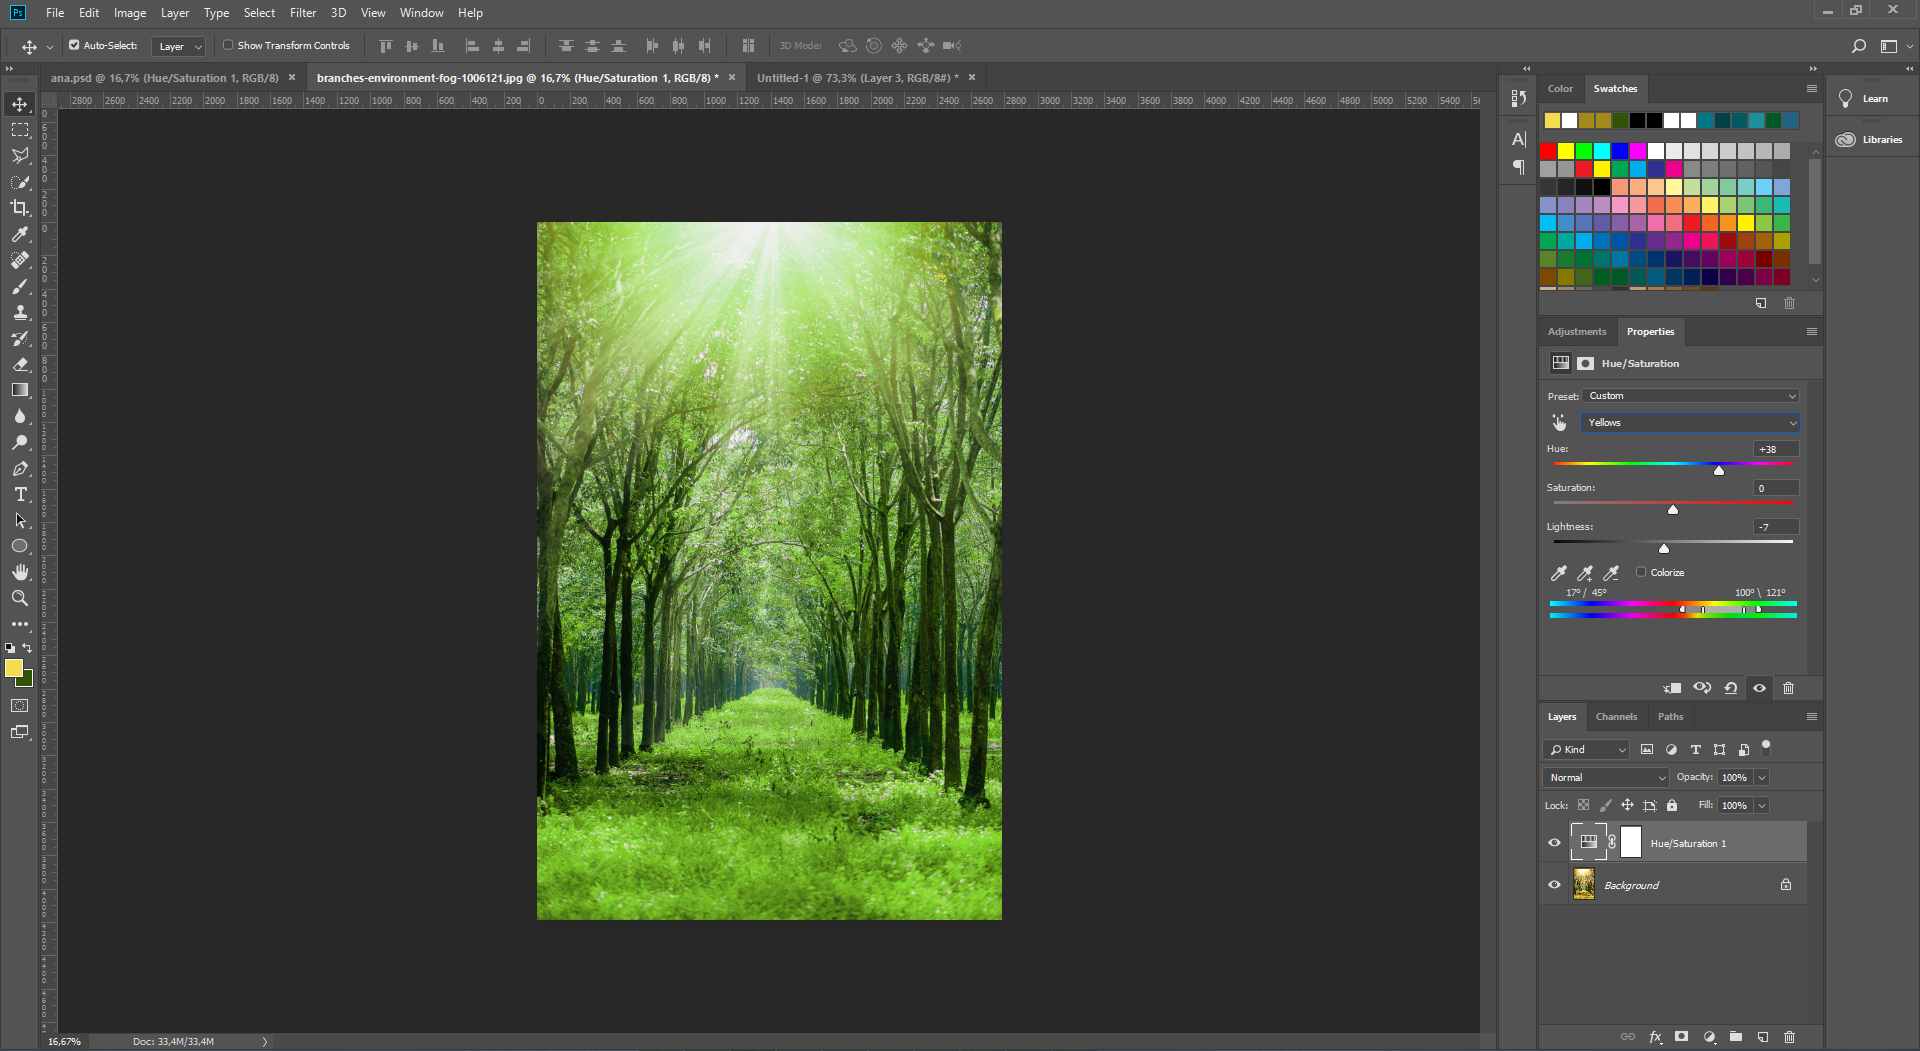Open the Filter menu
The height and width of the screenshot is (1051, 1920).
click(302, 13)
